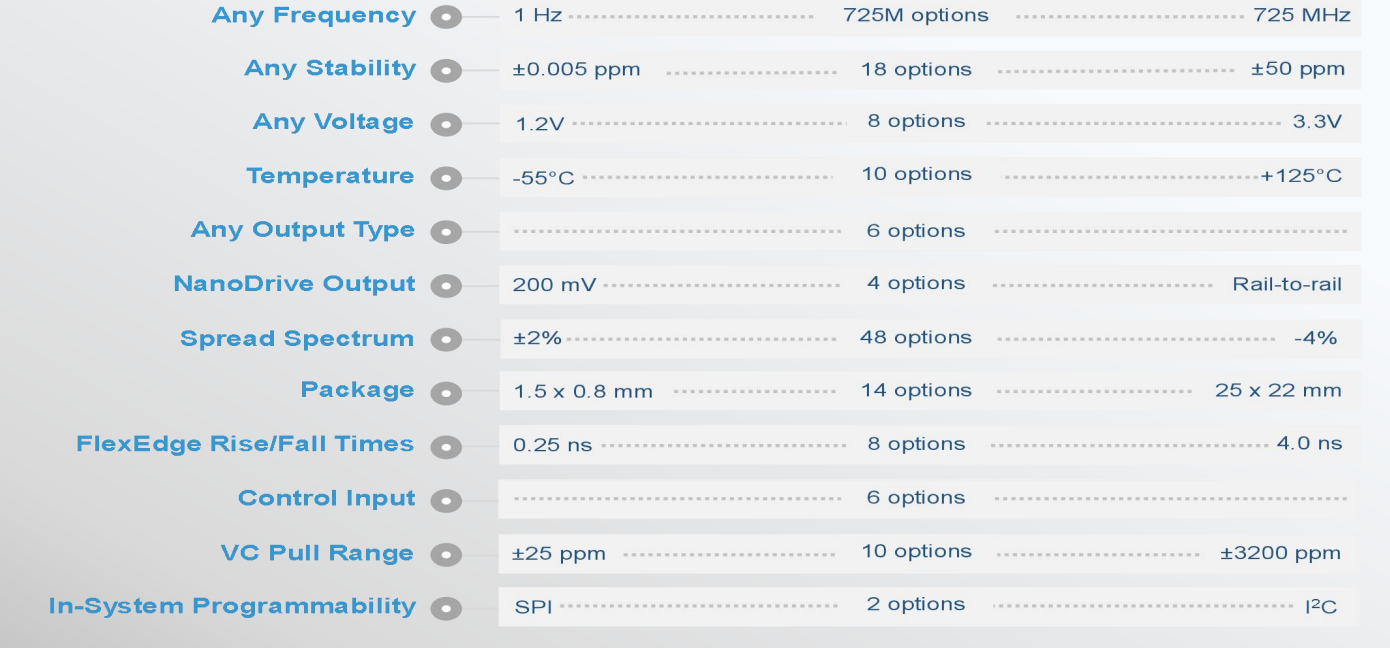
Task: Click the circle bullet beside Any Output Type
Action: tap(446, 232)
